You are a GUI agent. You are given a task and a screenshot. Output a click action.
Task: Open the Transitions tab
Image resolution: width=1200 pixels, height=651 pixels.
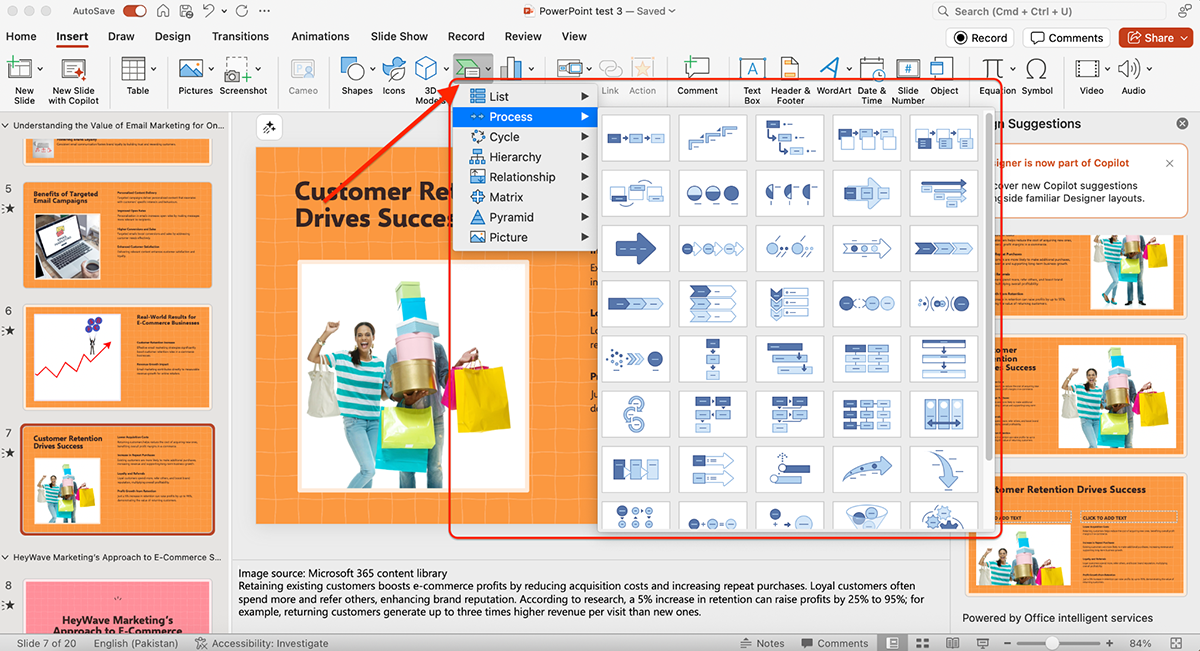pyautogui.click(x=240, y=37)
